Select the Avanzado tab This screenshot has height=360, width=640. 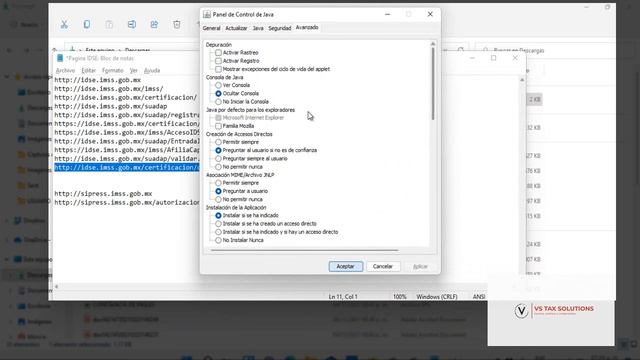pyautogui.click(x=307, y=27)
